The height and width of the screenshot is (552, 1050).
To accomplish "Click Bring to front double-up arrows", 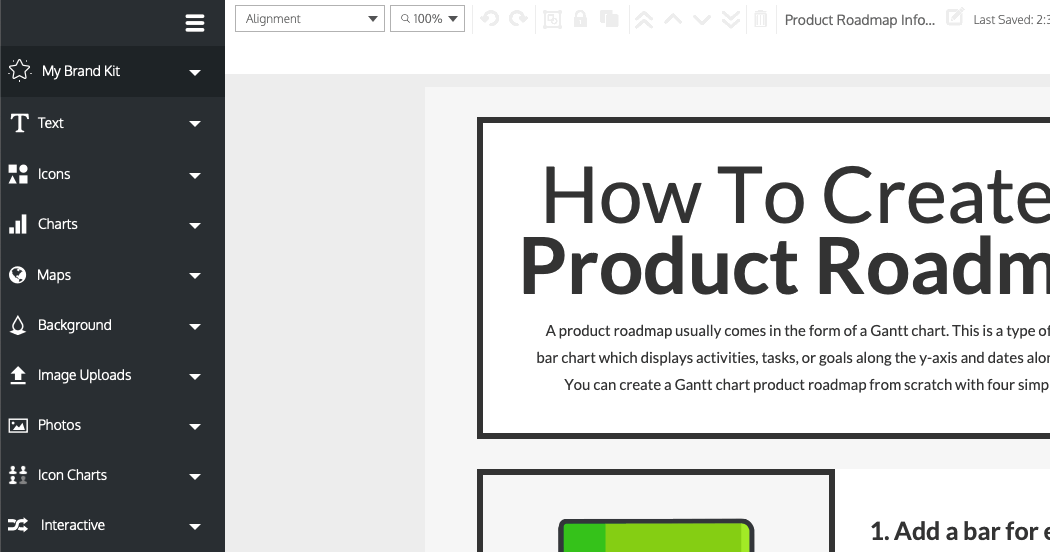I will pyautogui.click(x=644, y=19).
